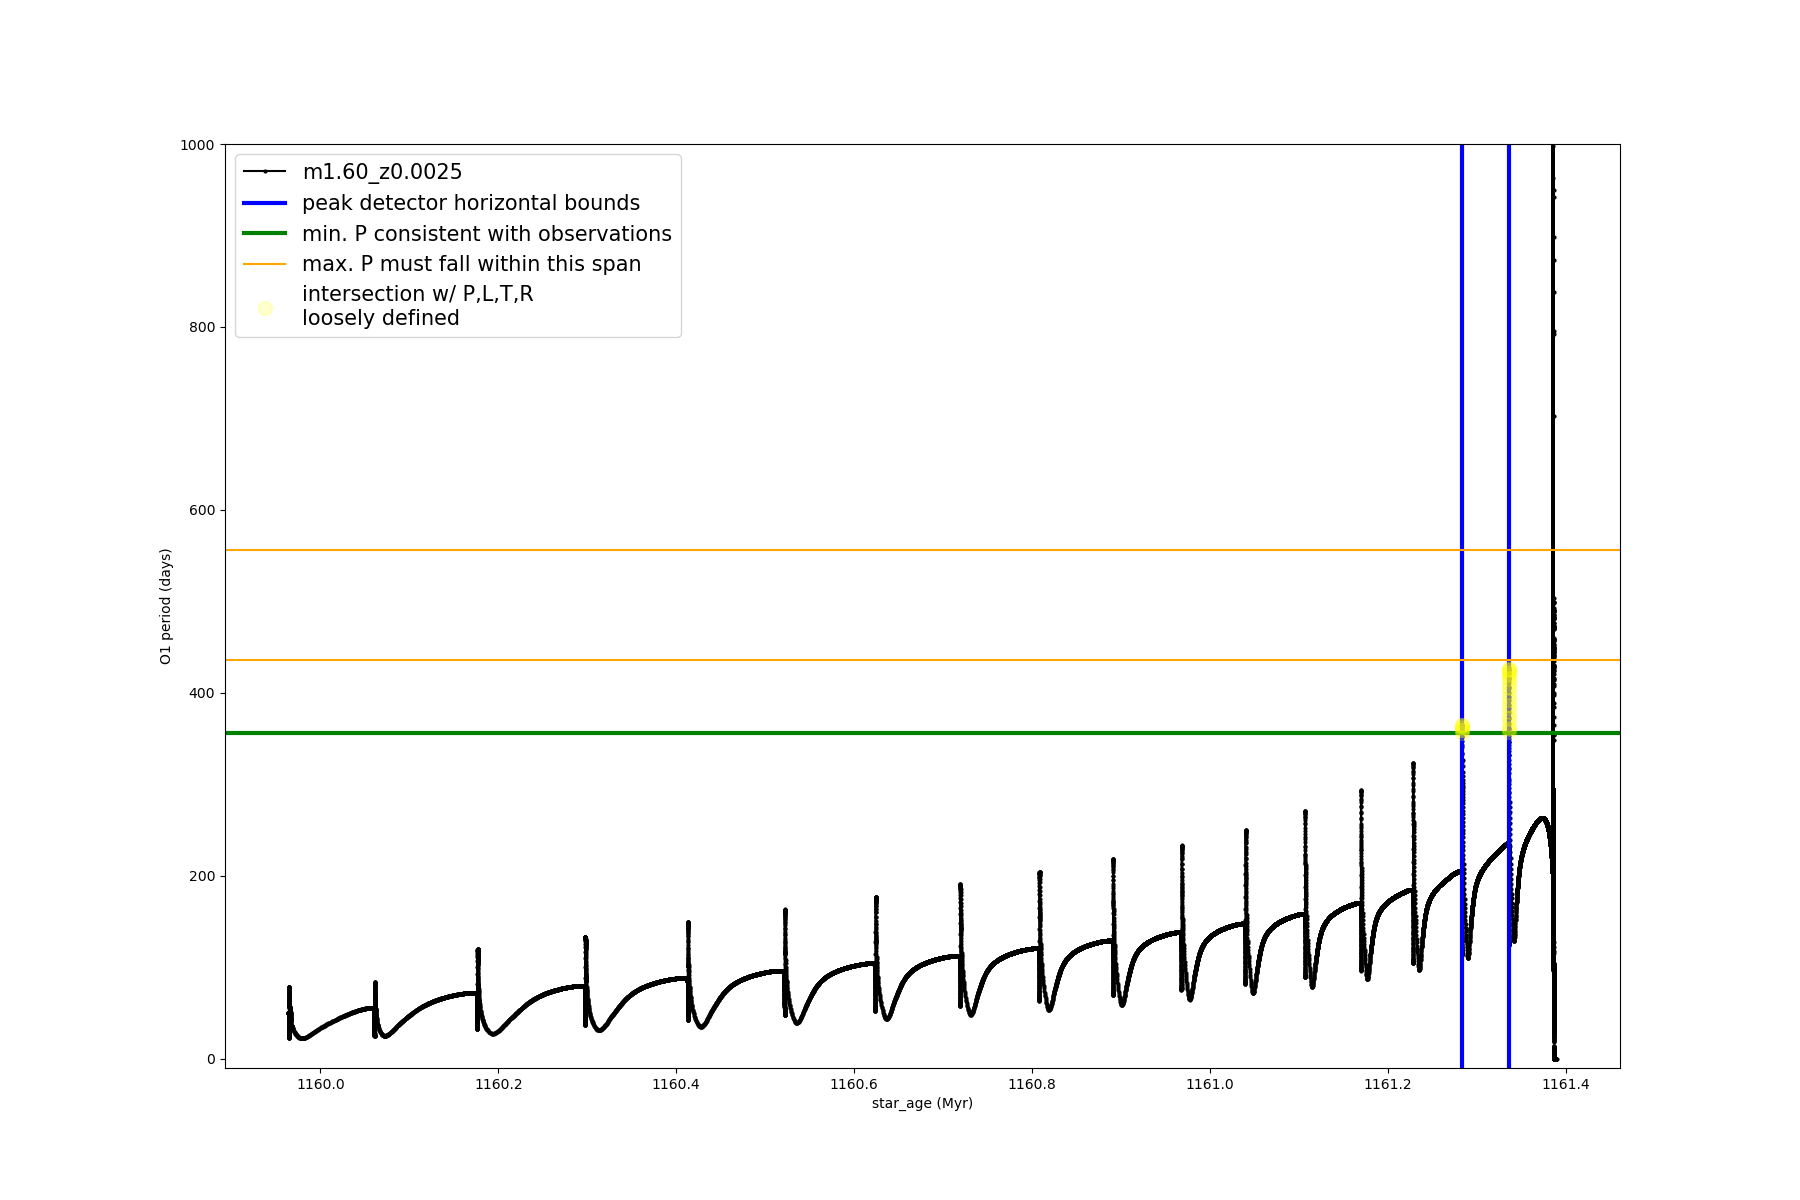Click the 600 tick label on y-axis

tap(203, 510)
